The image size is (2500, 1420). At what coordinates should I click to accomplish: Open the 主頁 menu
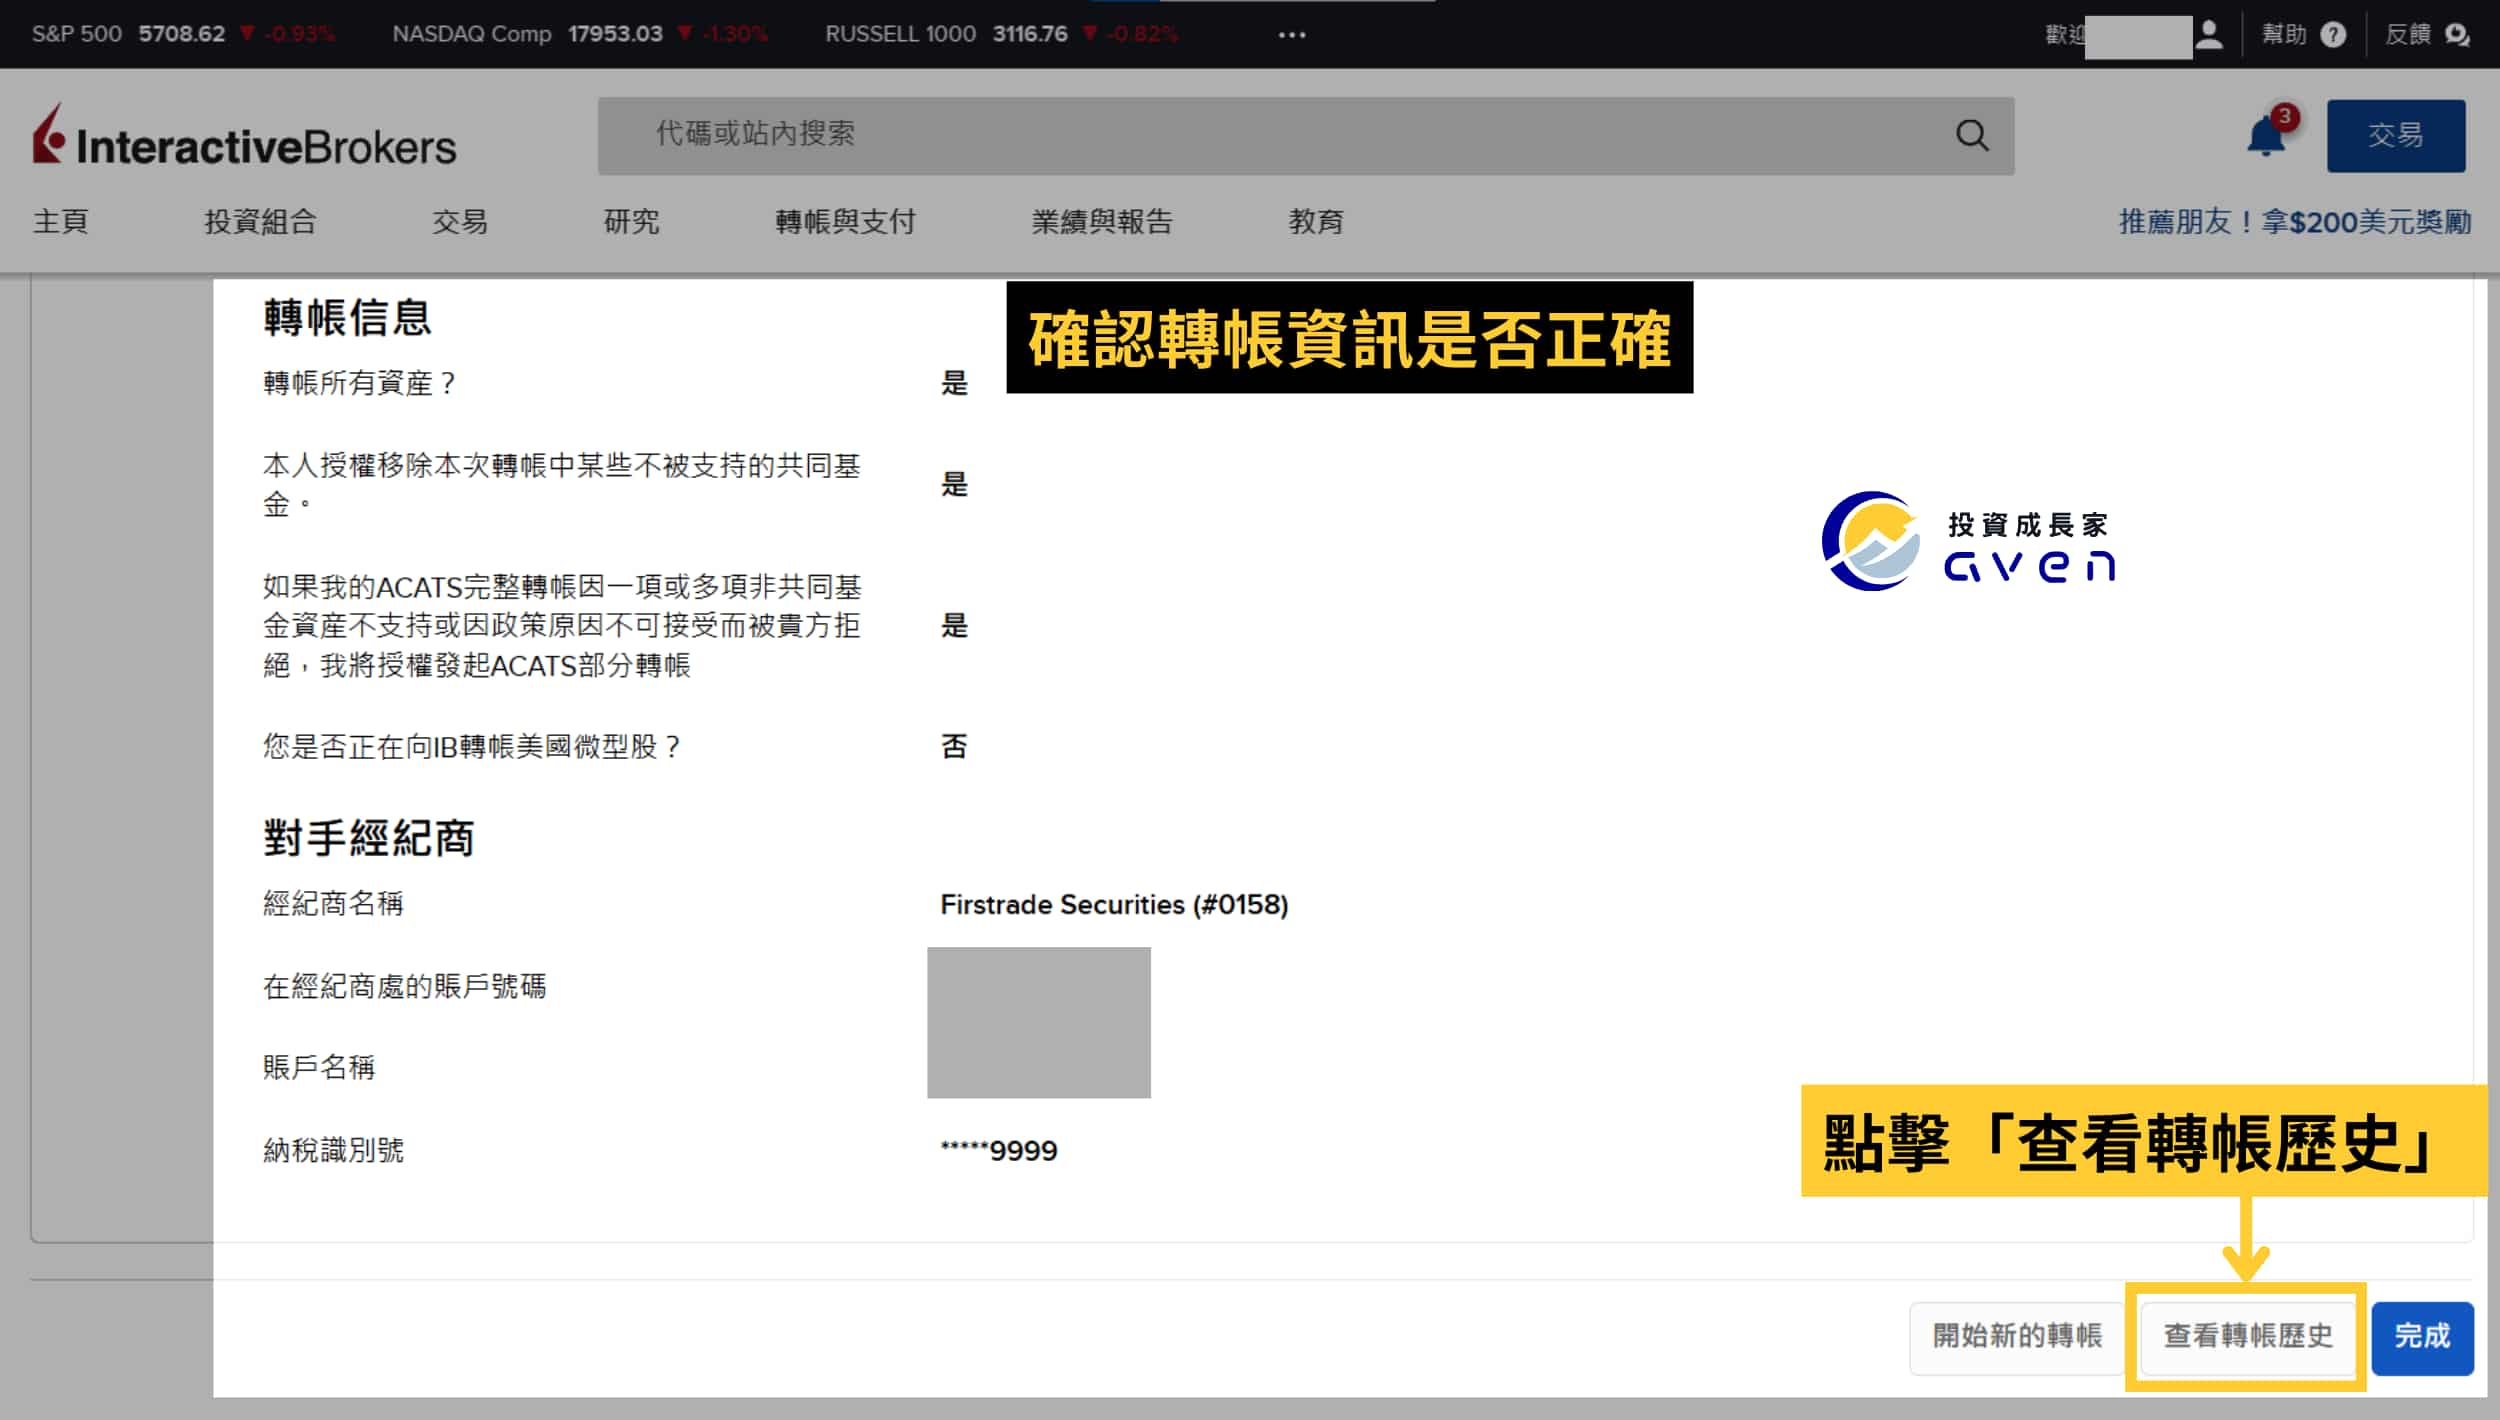point(61,221)
